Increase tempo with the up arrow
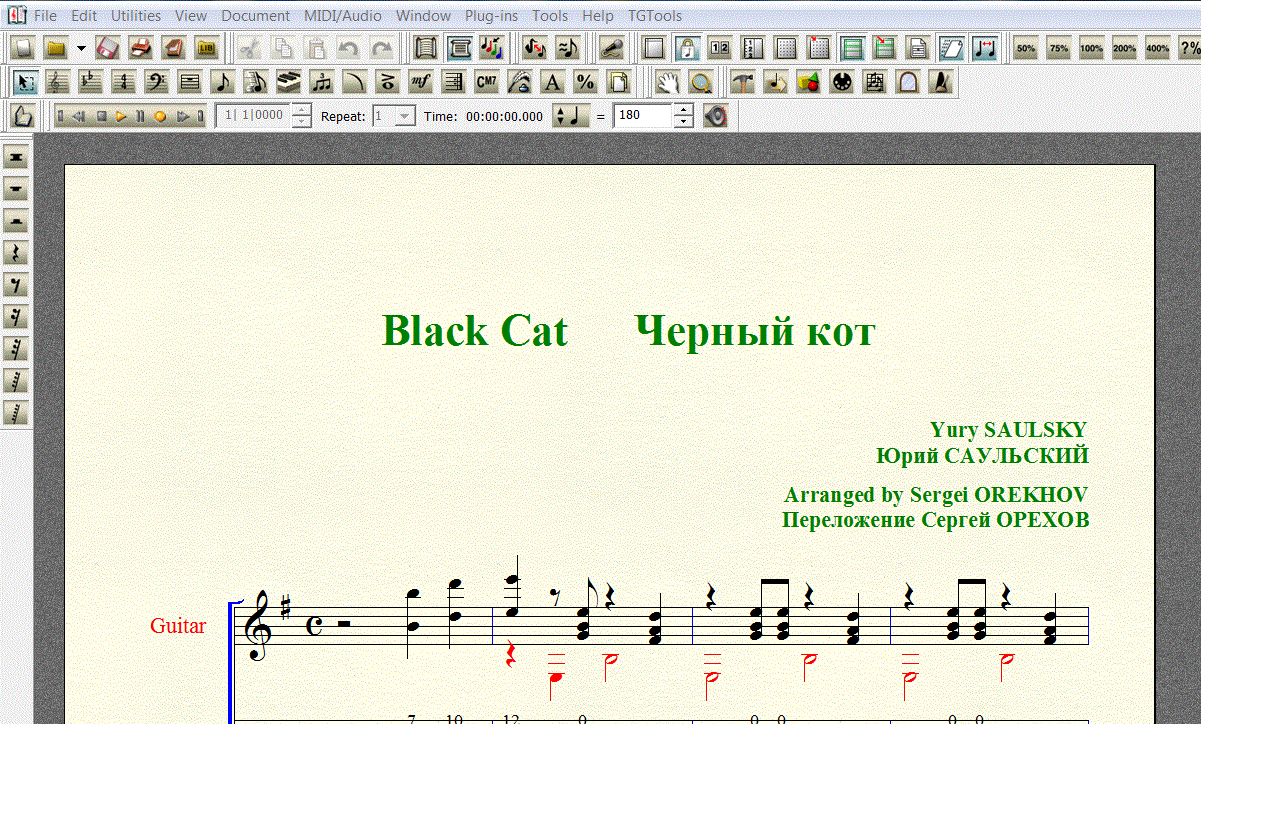1274x817 pixels. pyautogui.click(x=683, y=110)
